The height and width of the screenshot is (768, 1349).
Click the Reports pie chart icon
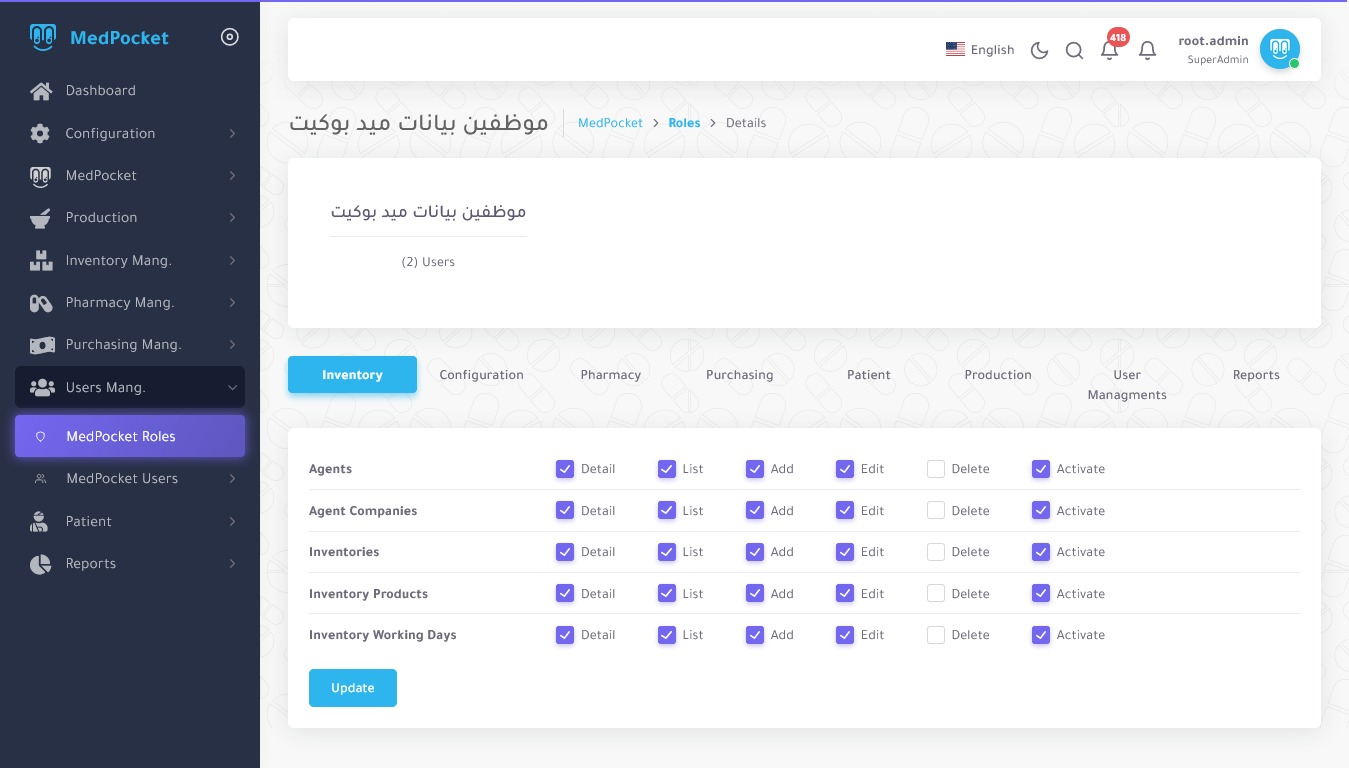pos(41,564)
